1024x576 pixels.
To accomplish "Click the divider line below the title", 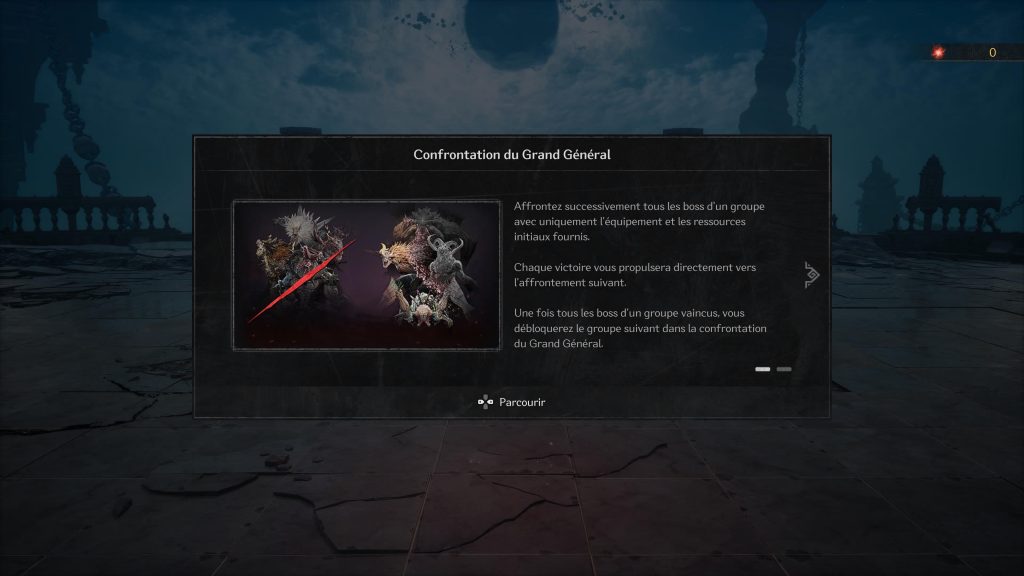I will [x=512, y=170].
